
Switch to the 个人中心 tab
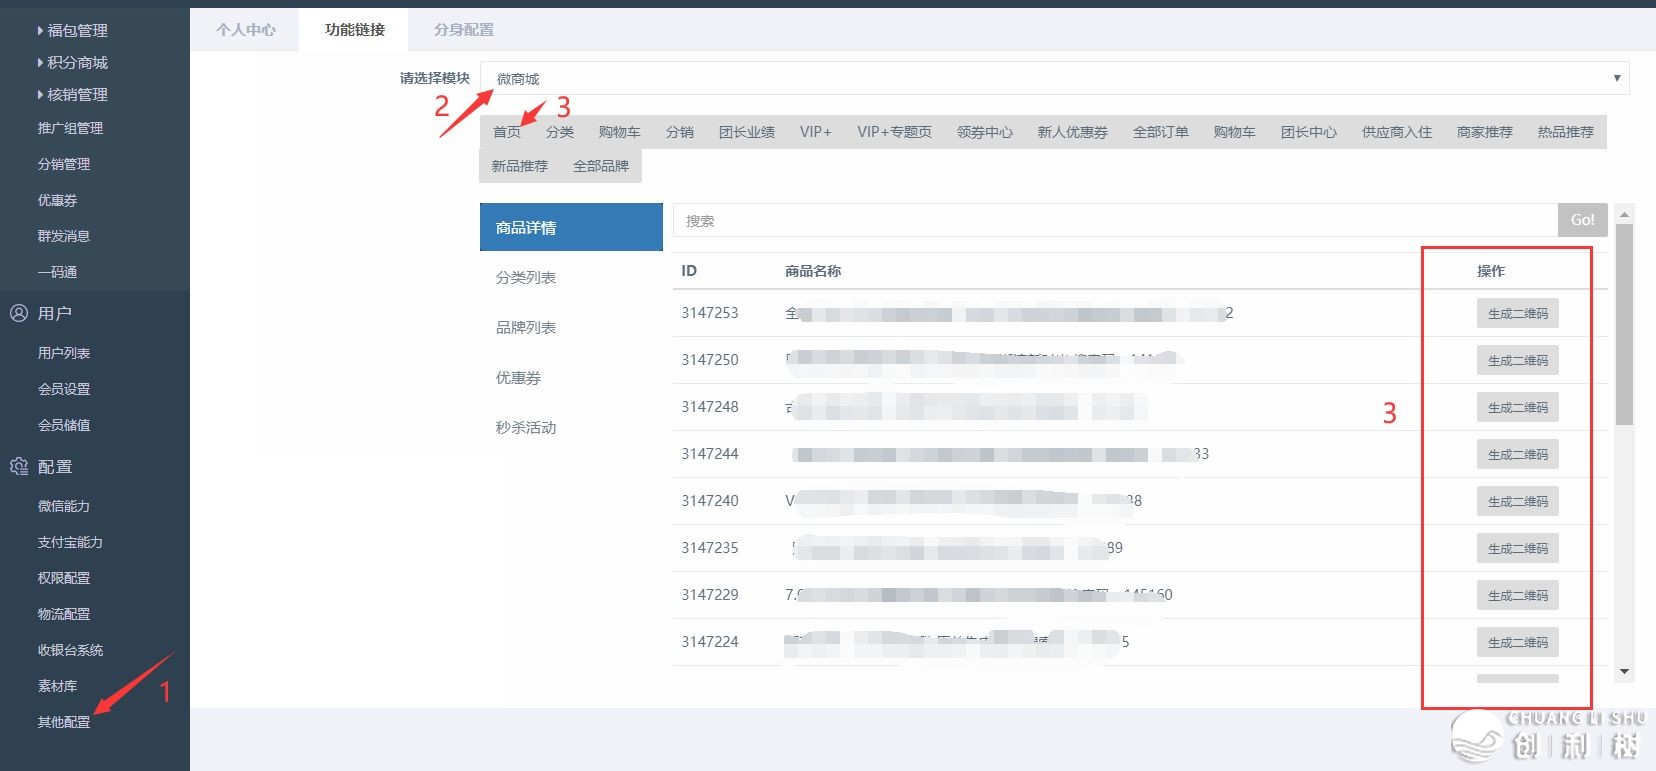pos(246,30)
